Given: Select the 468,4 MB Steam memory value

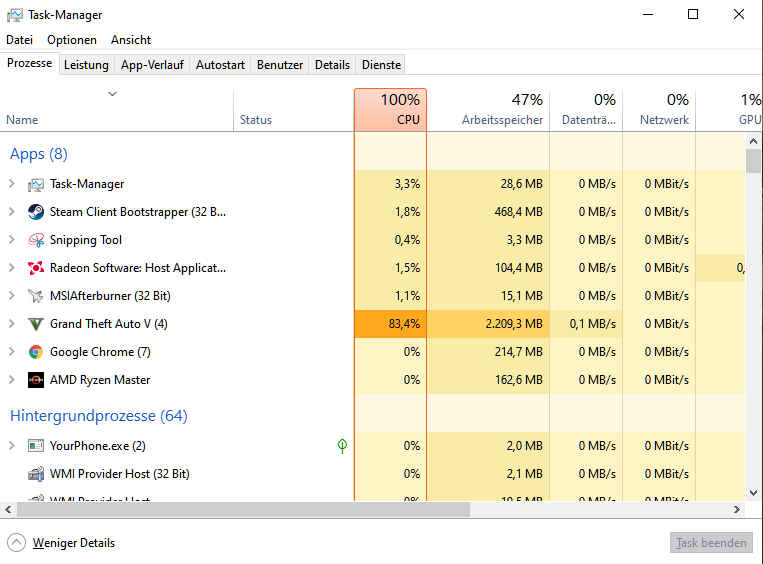Looking at the screenshot, I should [518, 212].
